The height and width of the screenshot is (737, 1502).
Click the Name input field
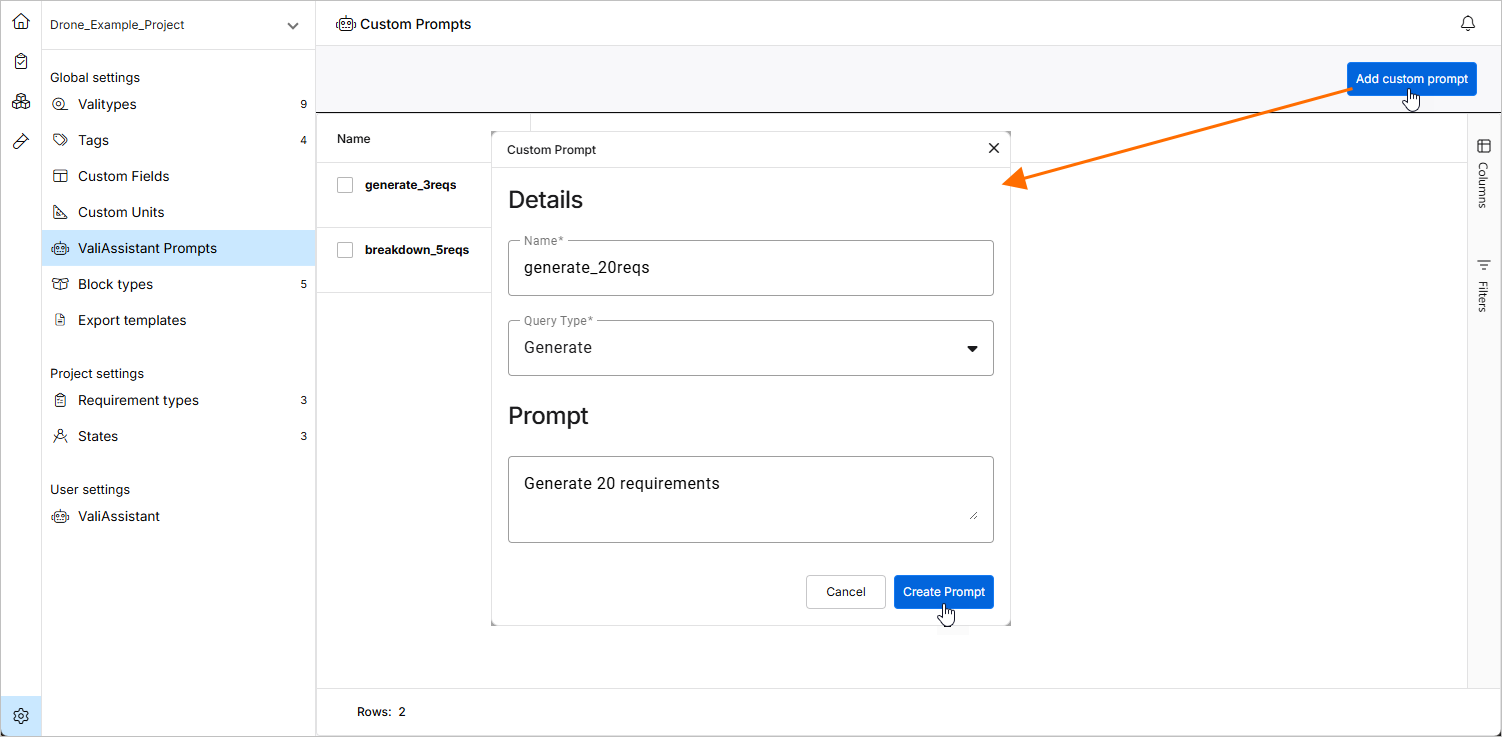pyautogui.click(x=750, y=268)
